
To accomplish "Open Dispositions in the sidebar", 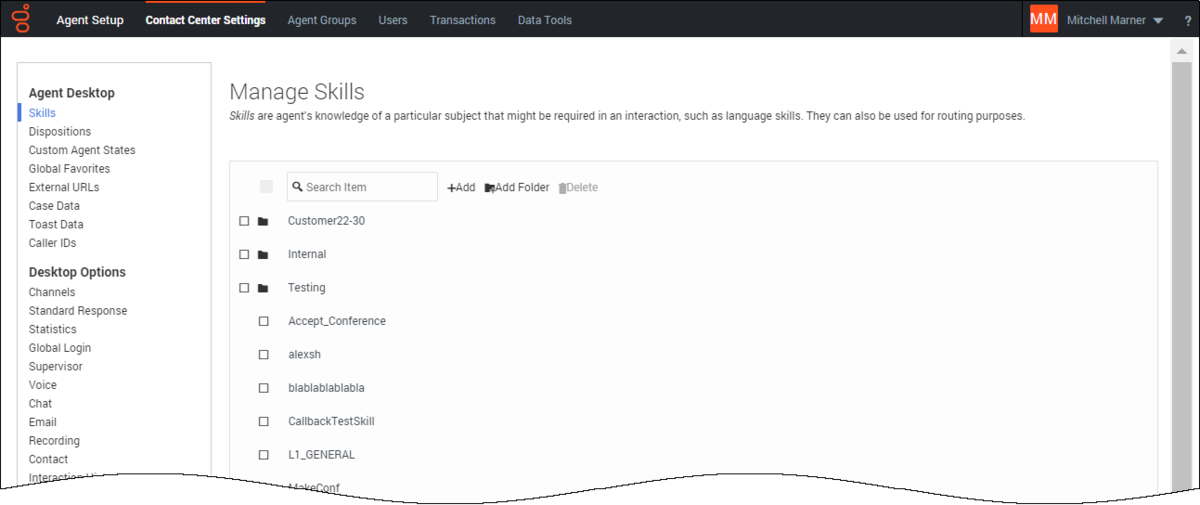I will click(x=60, y=131).
